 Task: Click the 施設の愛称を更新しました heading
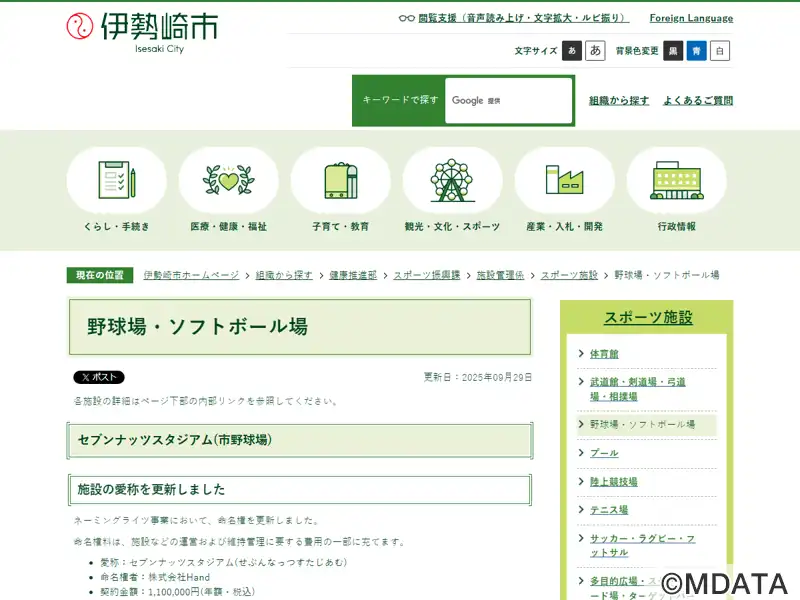coord(151,490)
